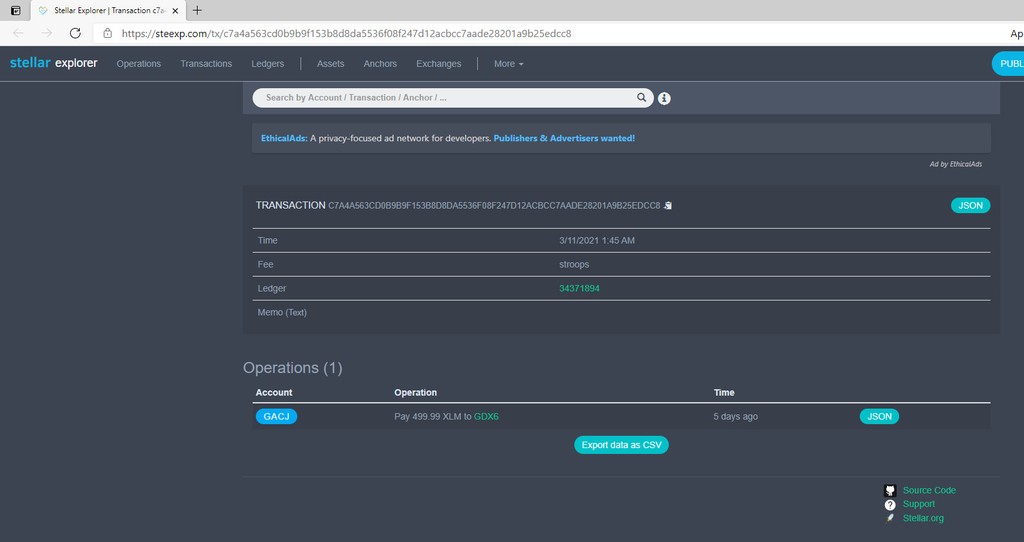Click the 'Memo (Text)' label

click(282, 312)
